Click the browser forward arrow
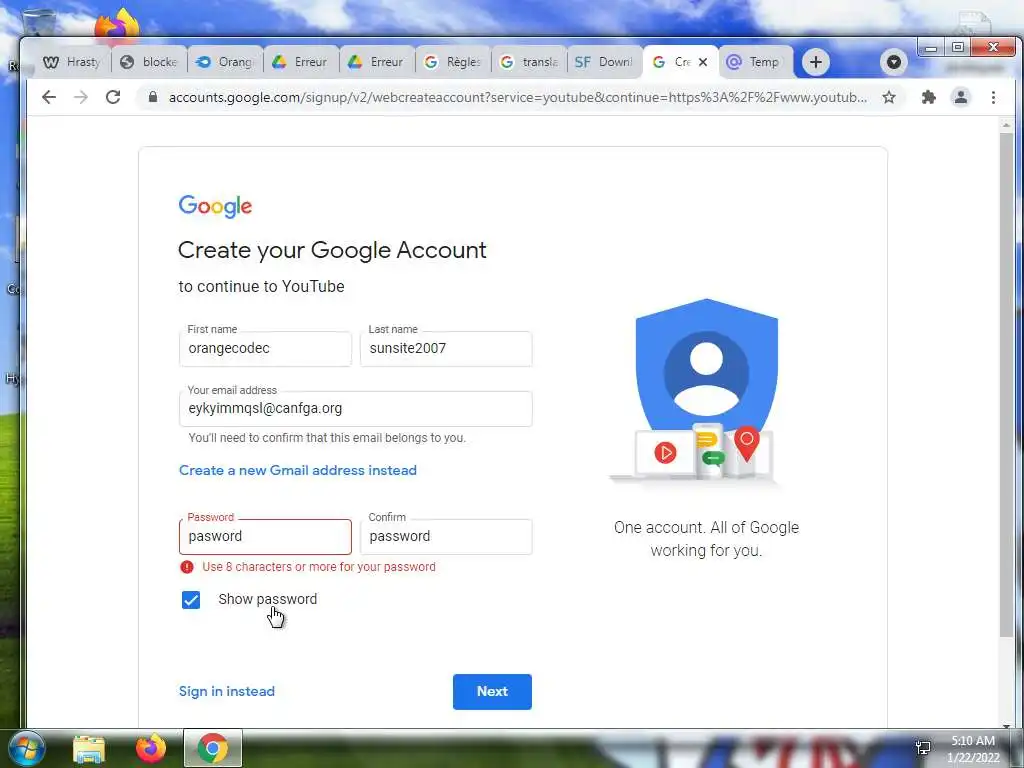 pyautogui.click(x=81, y=97)
